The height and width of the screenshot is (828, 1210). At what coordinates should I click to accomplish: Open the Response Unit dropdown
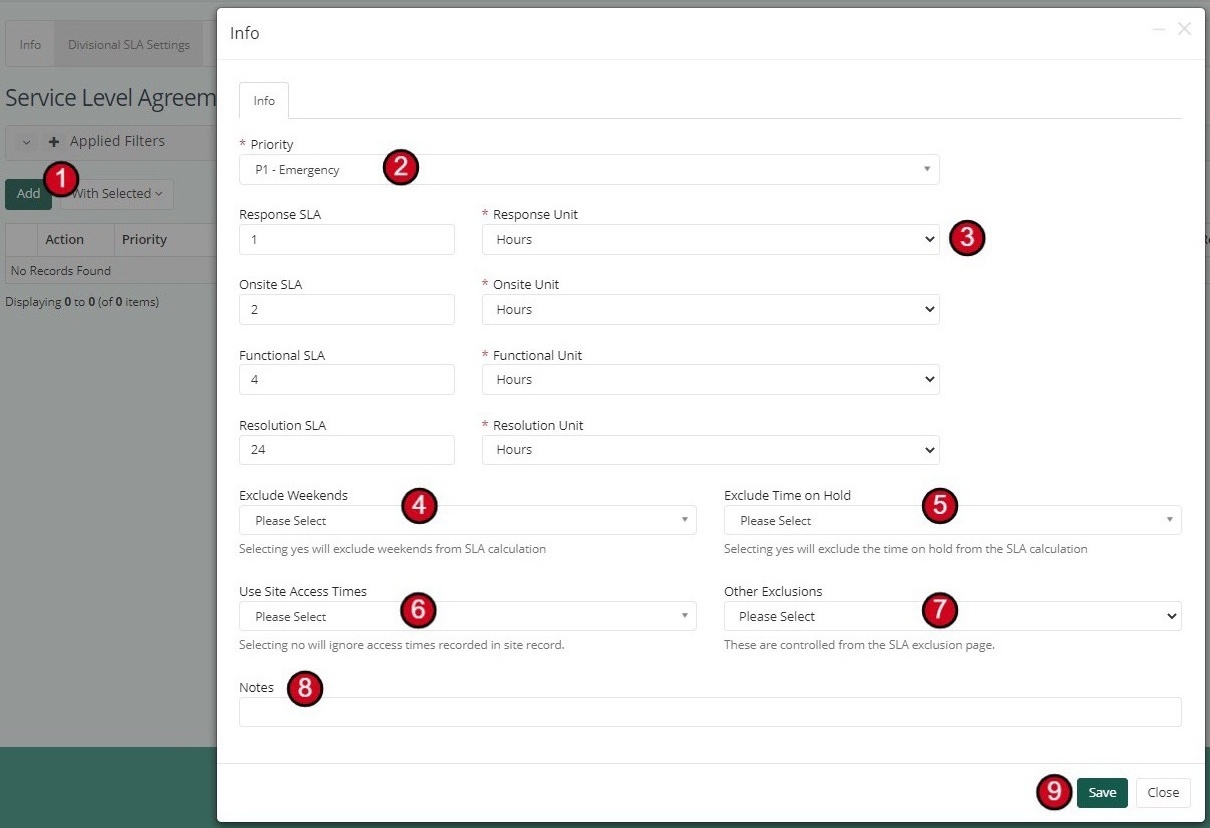pos(710,240)
